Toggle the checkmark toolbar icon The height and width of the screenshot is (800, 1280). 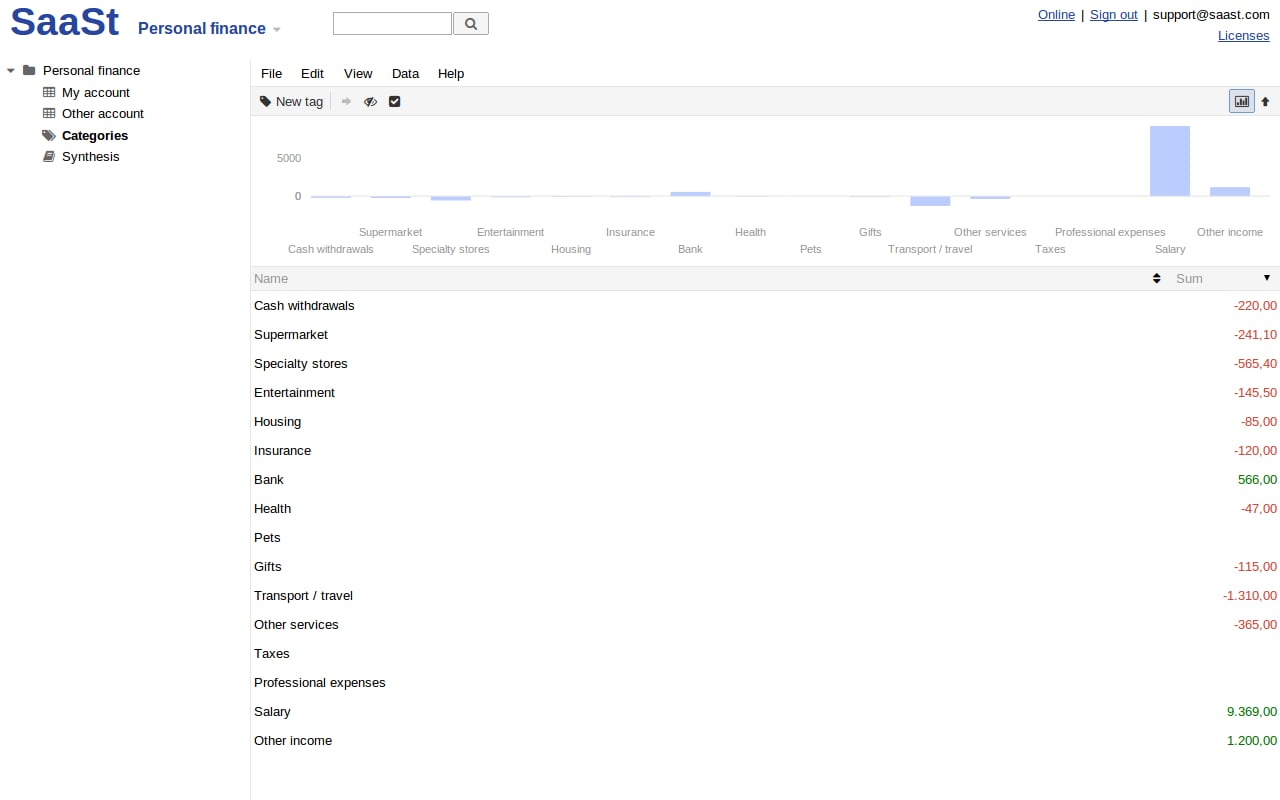pyautogui.click(x=394, y=101)
